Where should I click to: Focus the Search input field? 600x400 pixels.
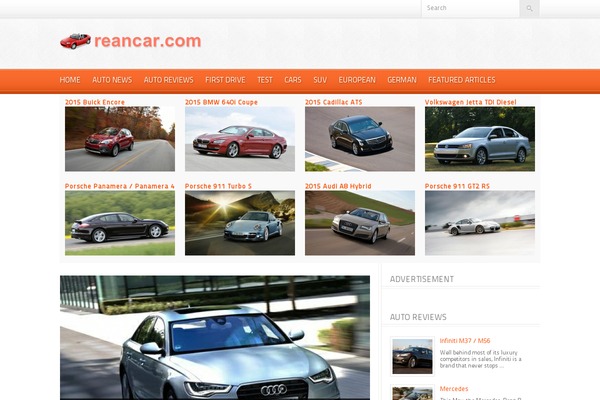(470, 8)
